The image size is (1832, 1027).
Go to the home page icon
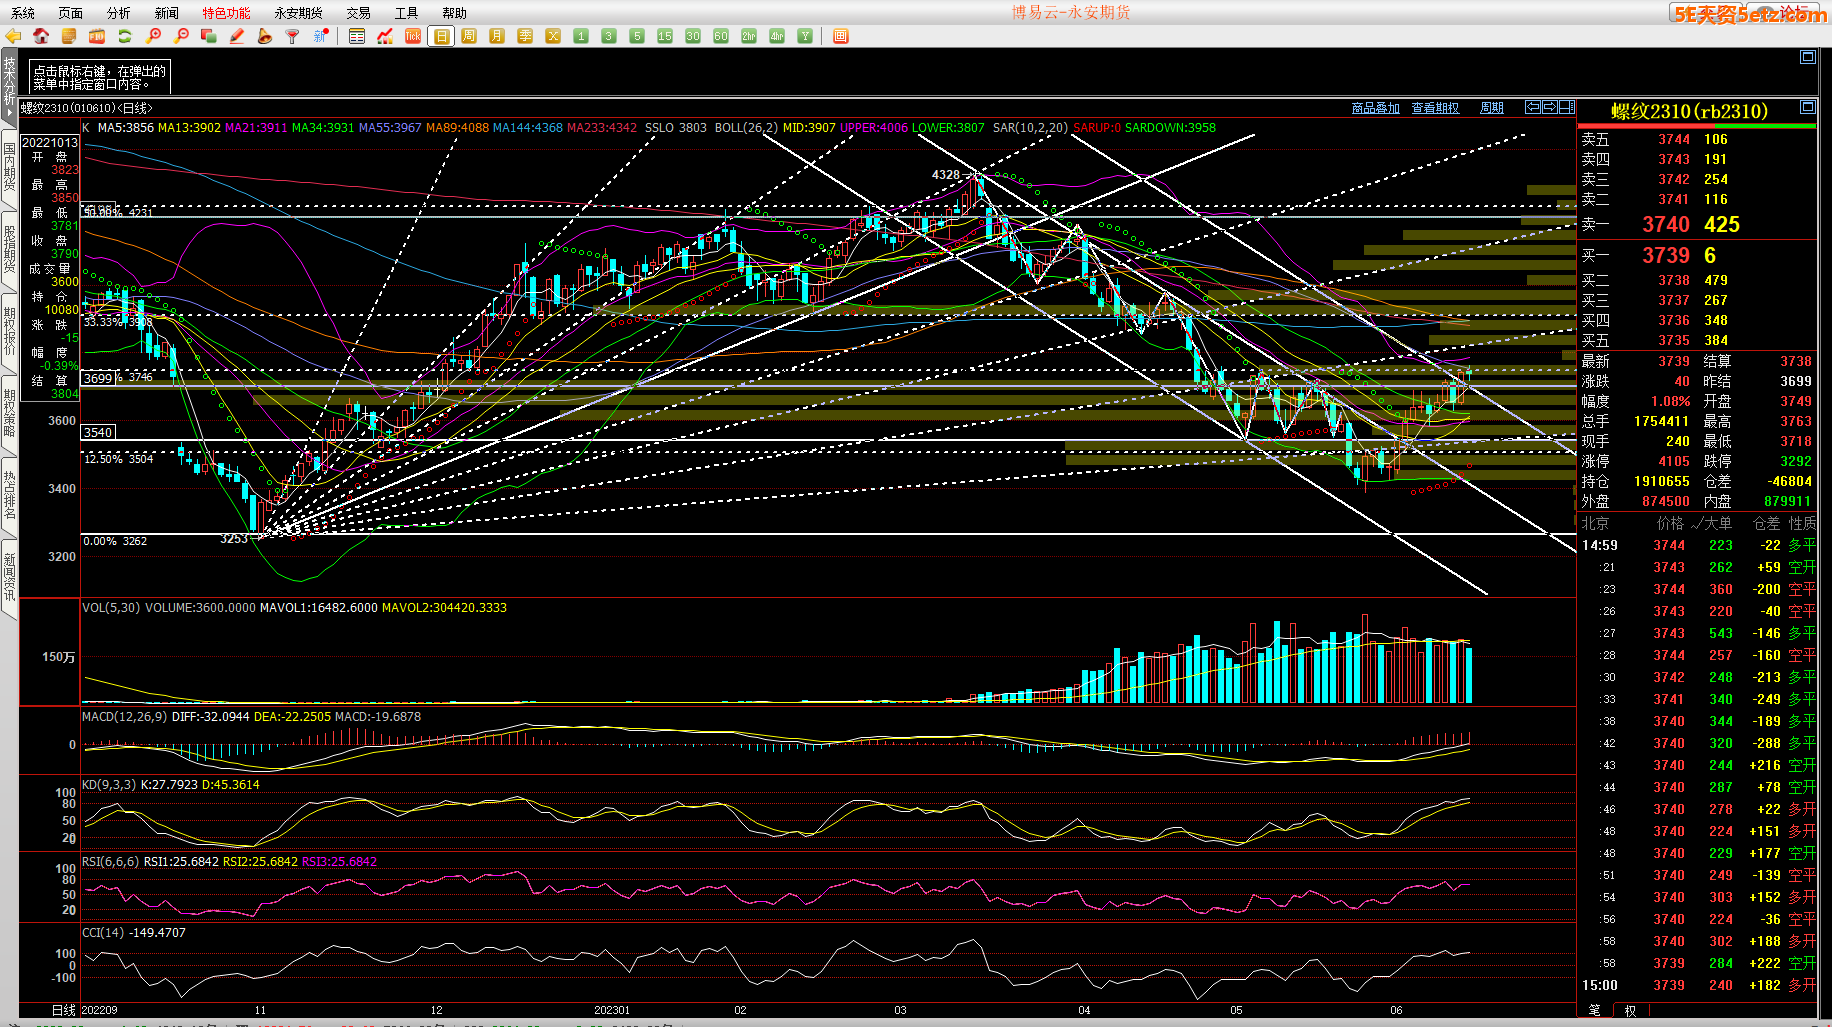(41, 36)
